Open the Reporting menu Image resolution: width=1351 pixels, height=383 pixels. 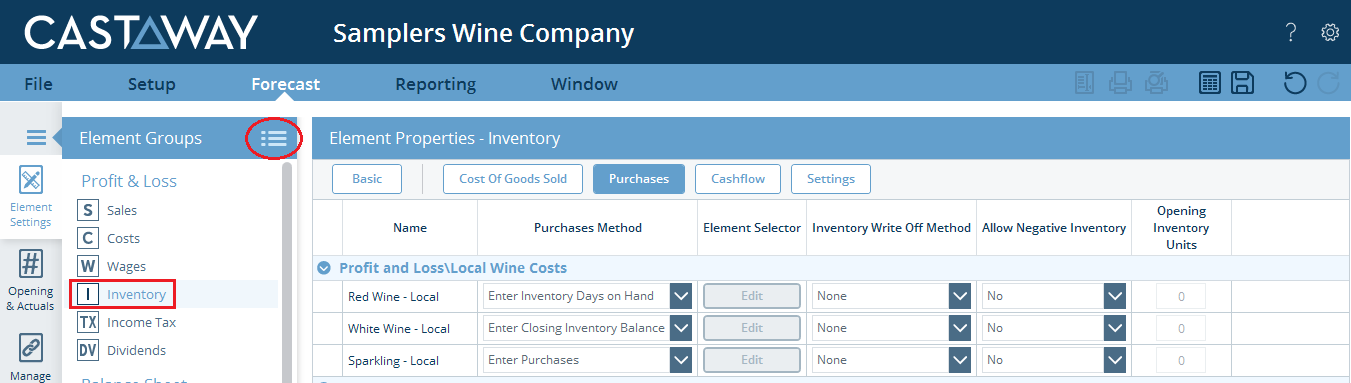coord(435,84)
